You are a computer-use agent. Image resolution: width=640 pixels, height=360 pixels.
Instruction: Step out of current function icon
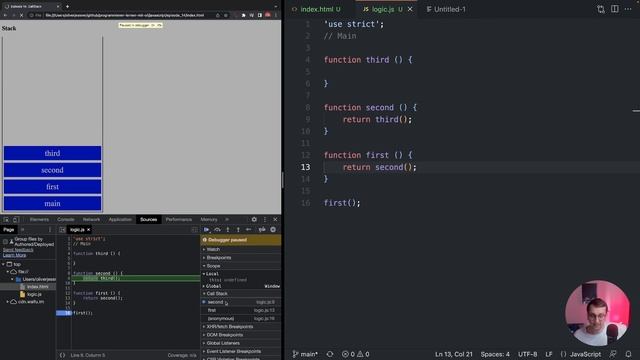[238, 230]
